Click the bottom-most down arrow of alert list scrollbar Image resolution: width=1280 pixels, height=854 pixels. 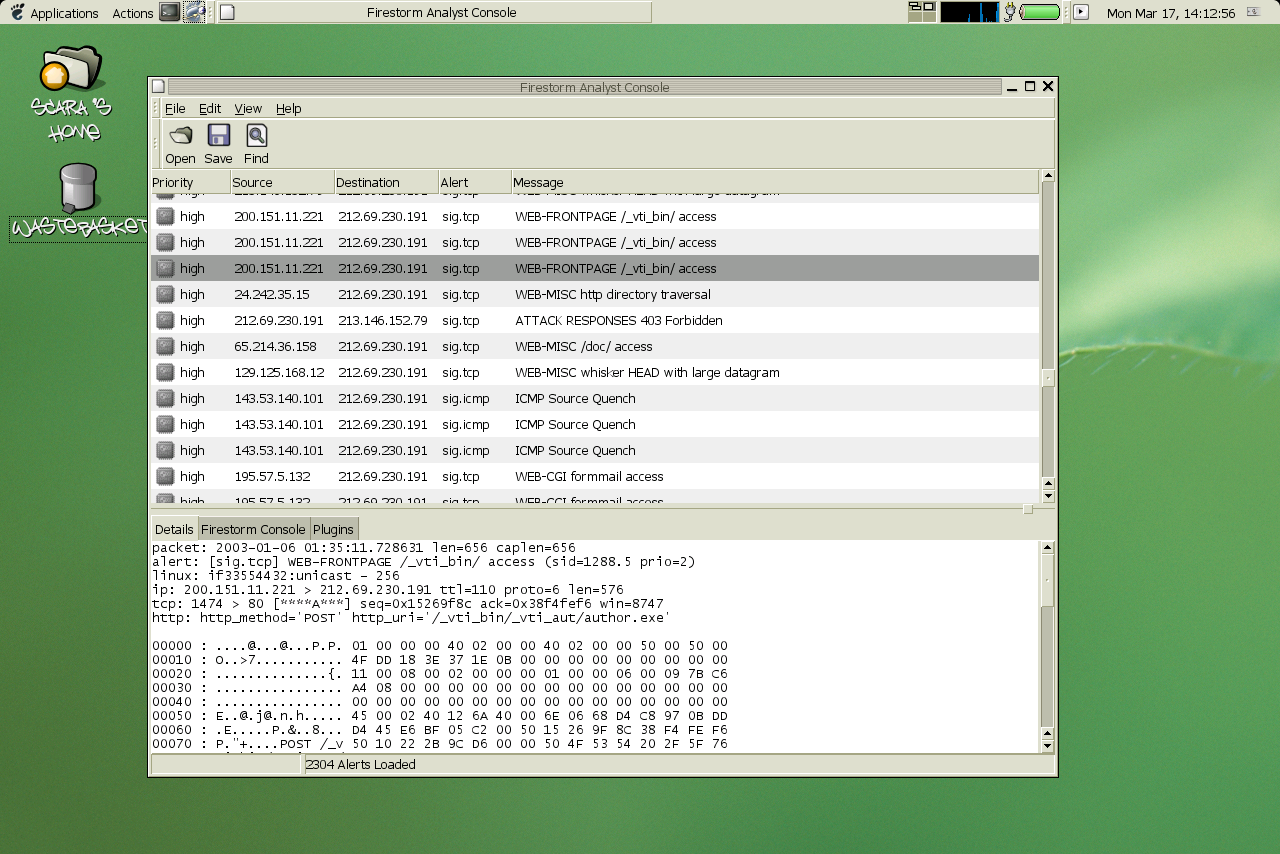[1048, 496]
